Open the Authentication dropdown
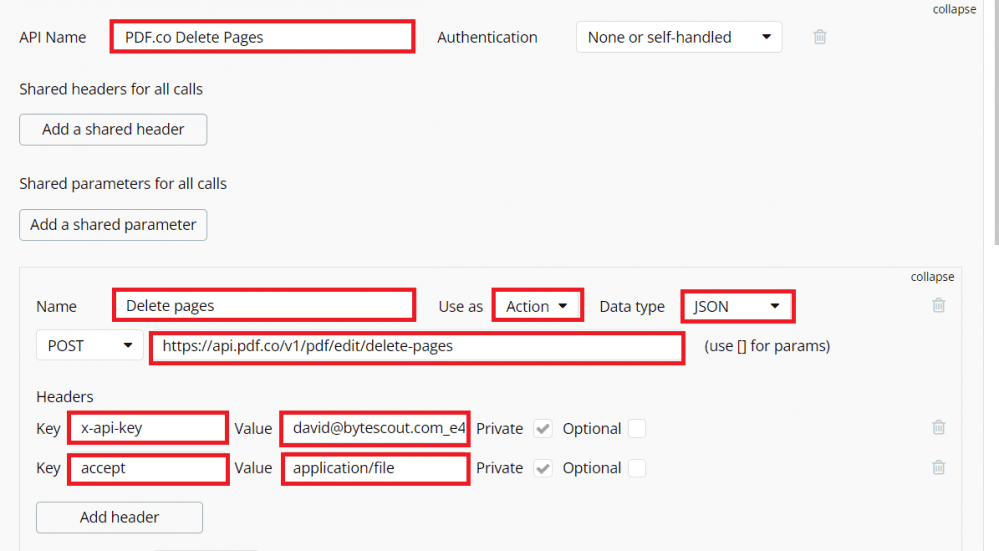 (x=678, y=37)
